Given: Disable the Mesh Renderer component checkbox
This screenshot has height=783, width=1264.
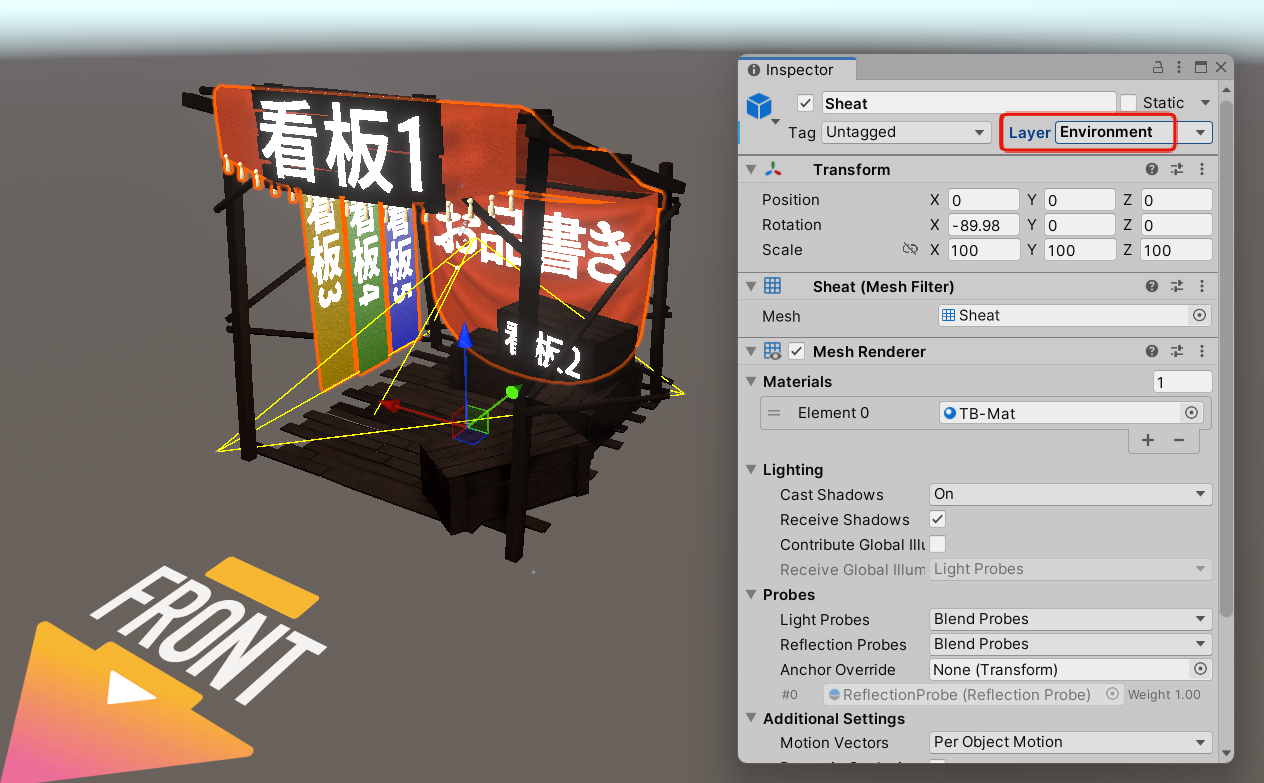Looking at the screenshot, I should pos(797,351).
